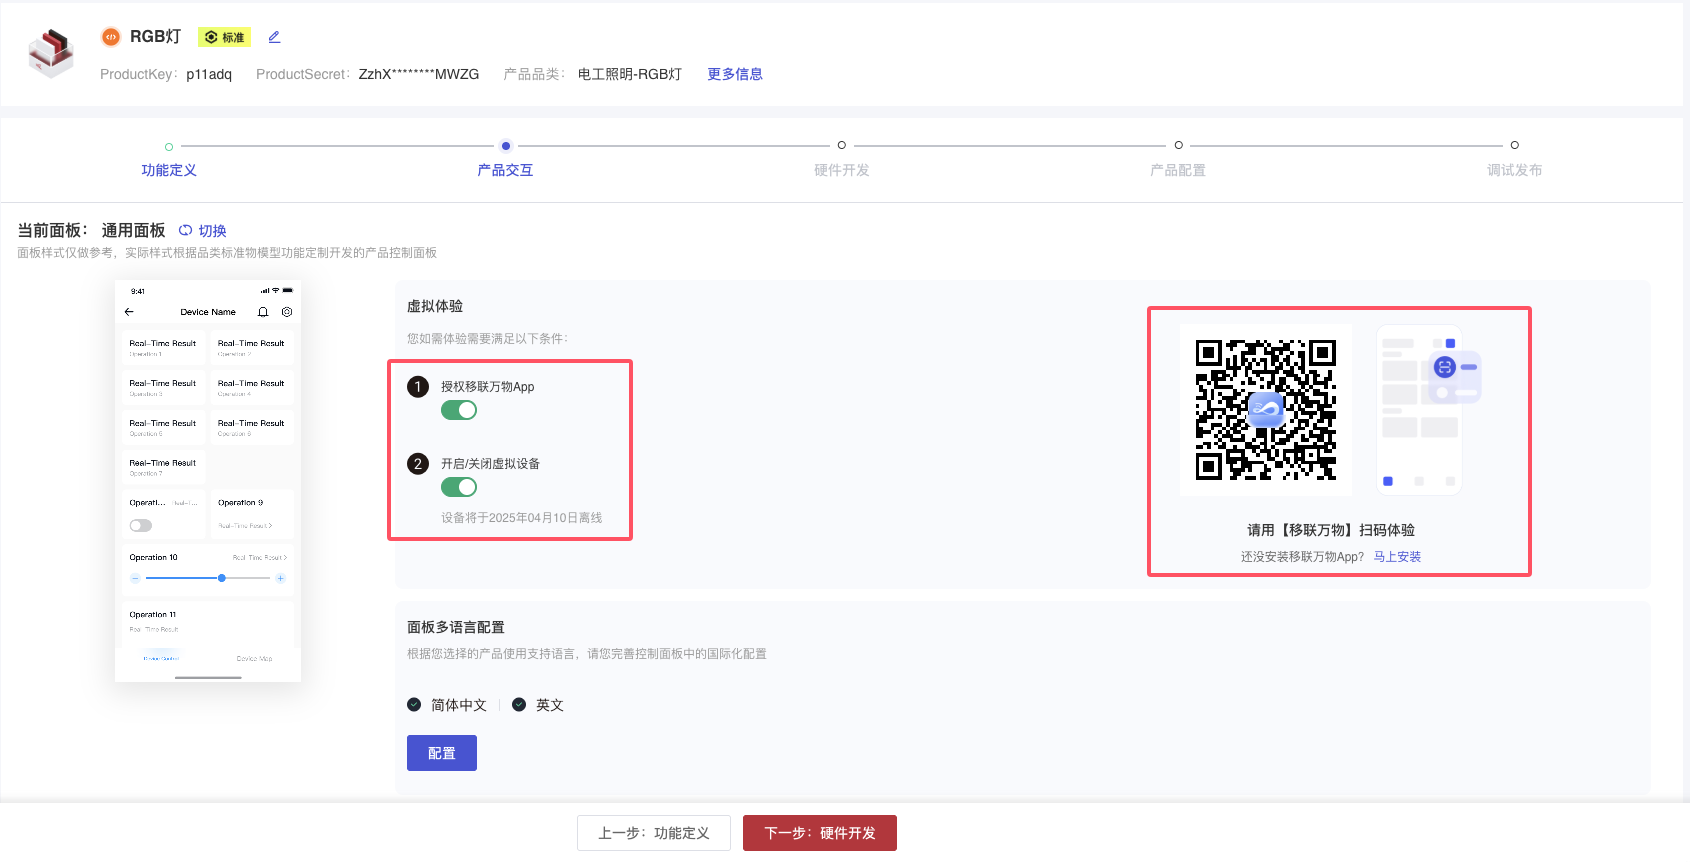Viewport: 1690px width, 862px height.
Task: Click the edit pencil icon next to RGB灯
Action: pos(274,37)
